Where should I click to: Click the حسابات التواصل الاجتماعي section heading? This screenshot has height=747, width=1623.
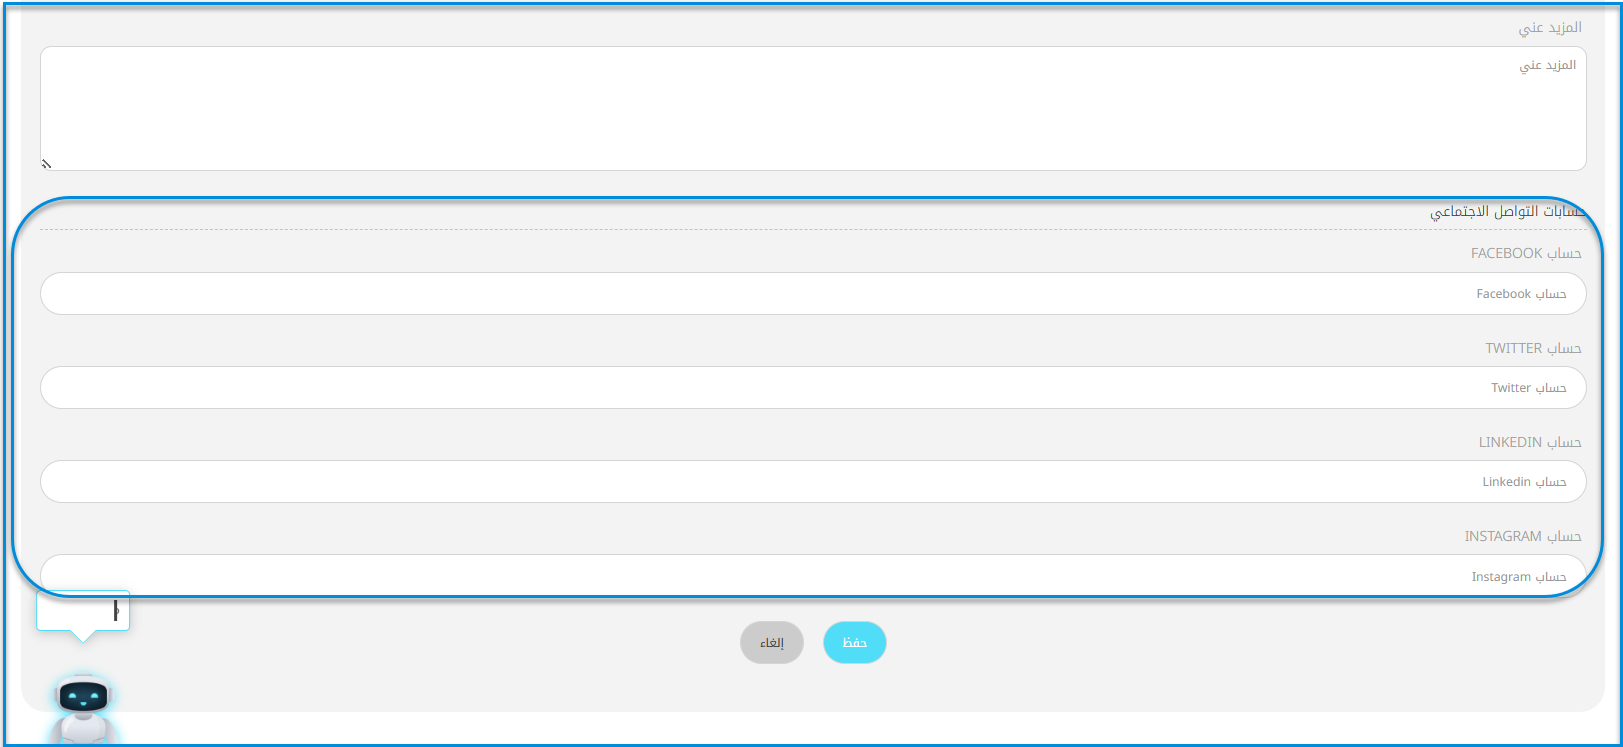[x=1508, y=211]
